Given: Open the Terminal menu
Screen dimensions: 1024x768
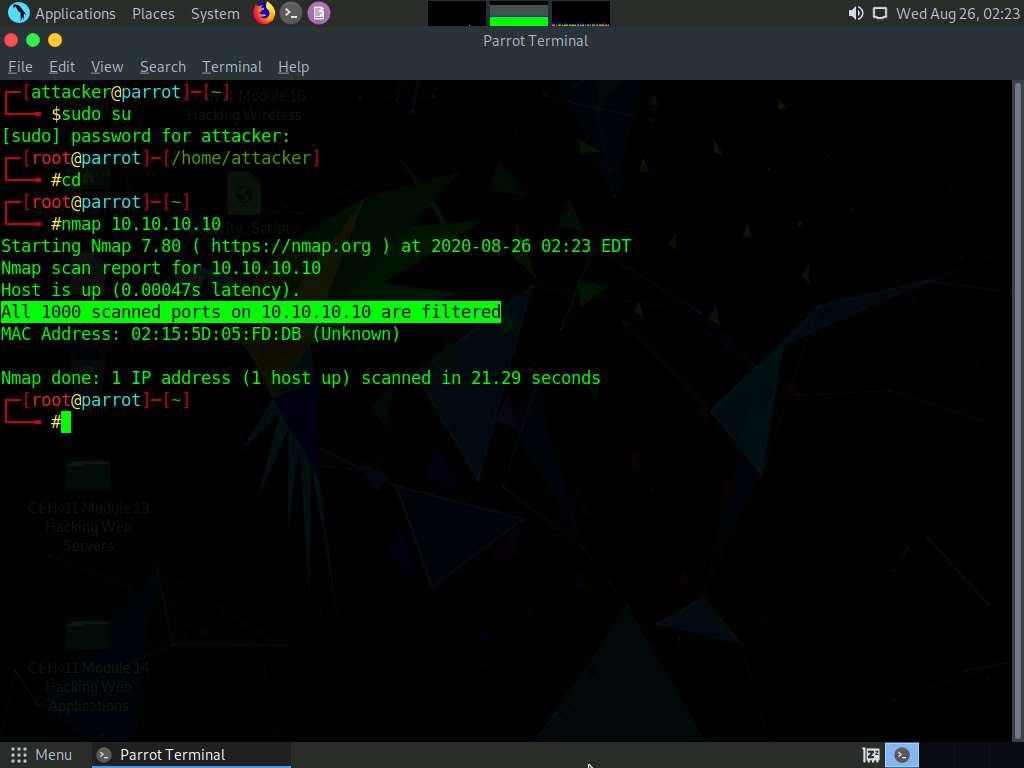Looking at the screenshot, I should (232, 67).
